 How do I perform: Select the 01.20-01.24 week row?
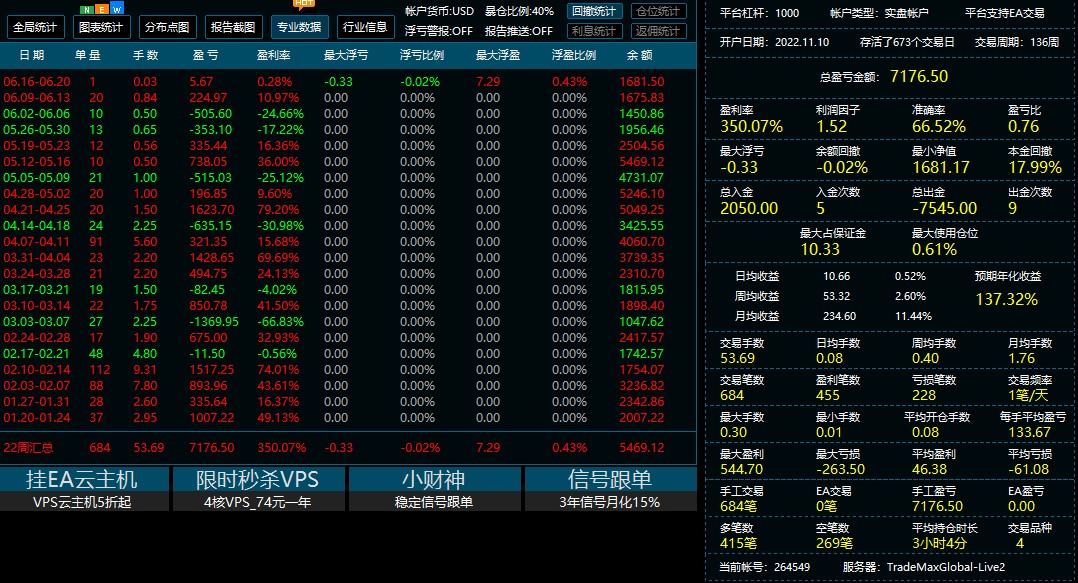coord(348,417)
